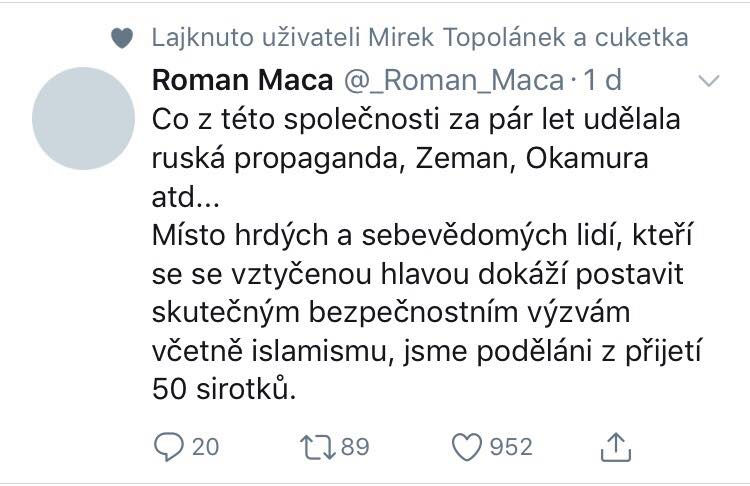Open the tweet options chevron menu
Image resolution: width=750 pixels, height=486 pixels.
(709, 80)
